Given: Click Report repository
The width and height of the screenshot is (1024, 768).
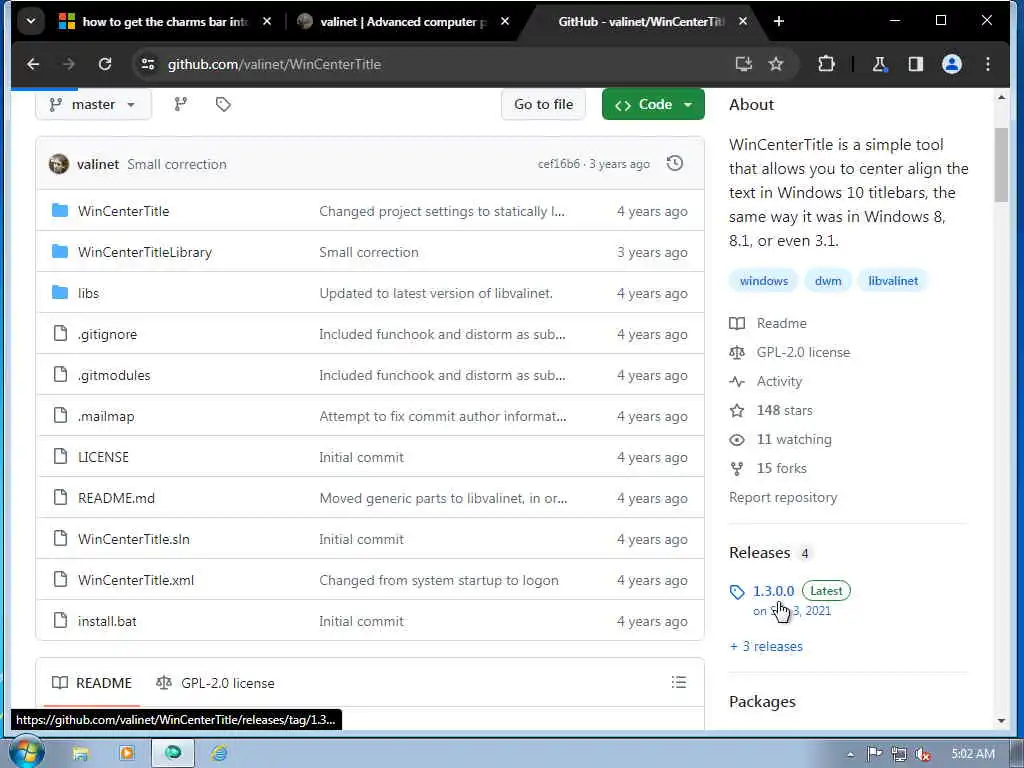Looking at the screenshot, I should click(x=783, y=498).
